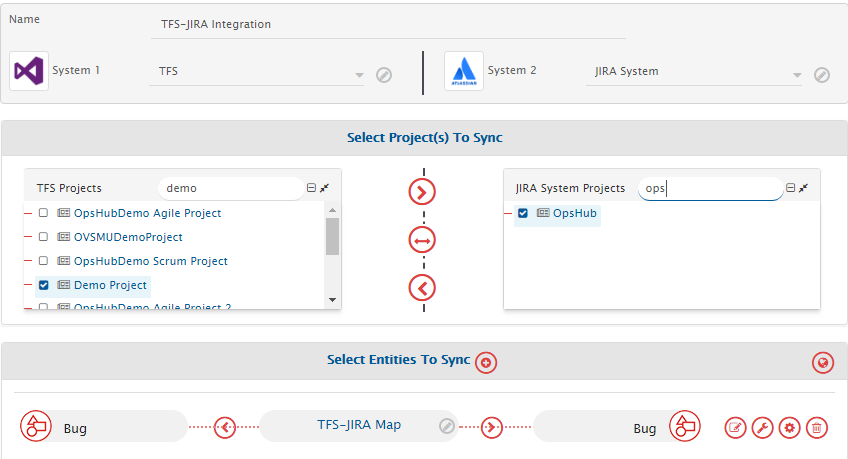The width and height of the screenshot is (848, 459).
Task: Check the OpsHubDemo Agile Project checkbox
Action: click(43, 213)
